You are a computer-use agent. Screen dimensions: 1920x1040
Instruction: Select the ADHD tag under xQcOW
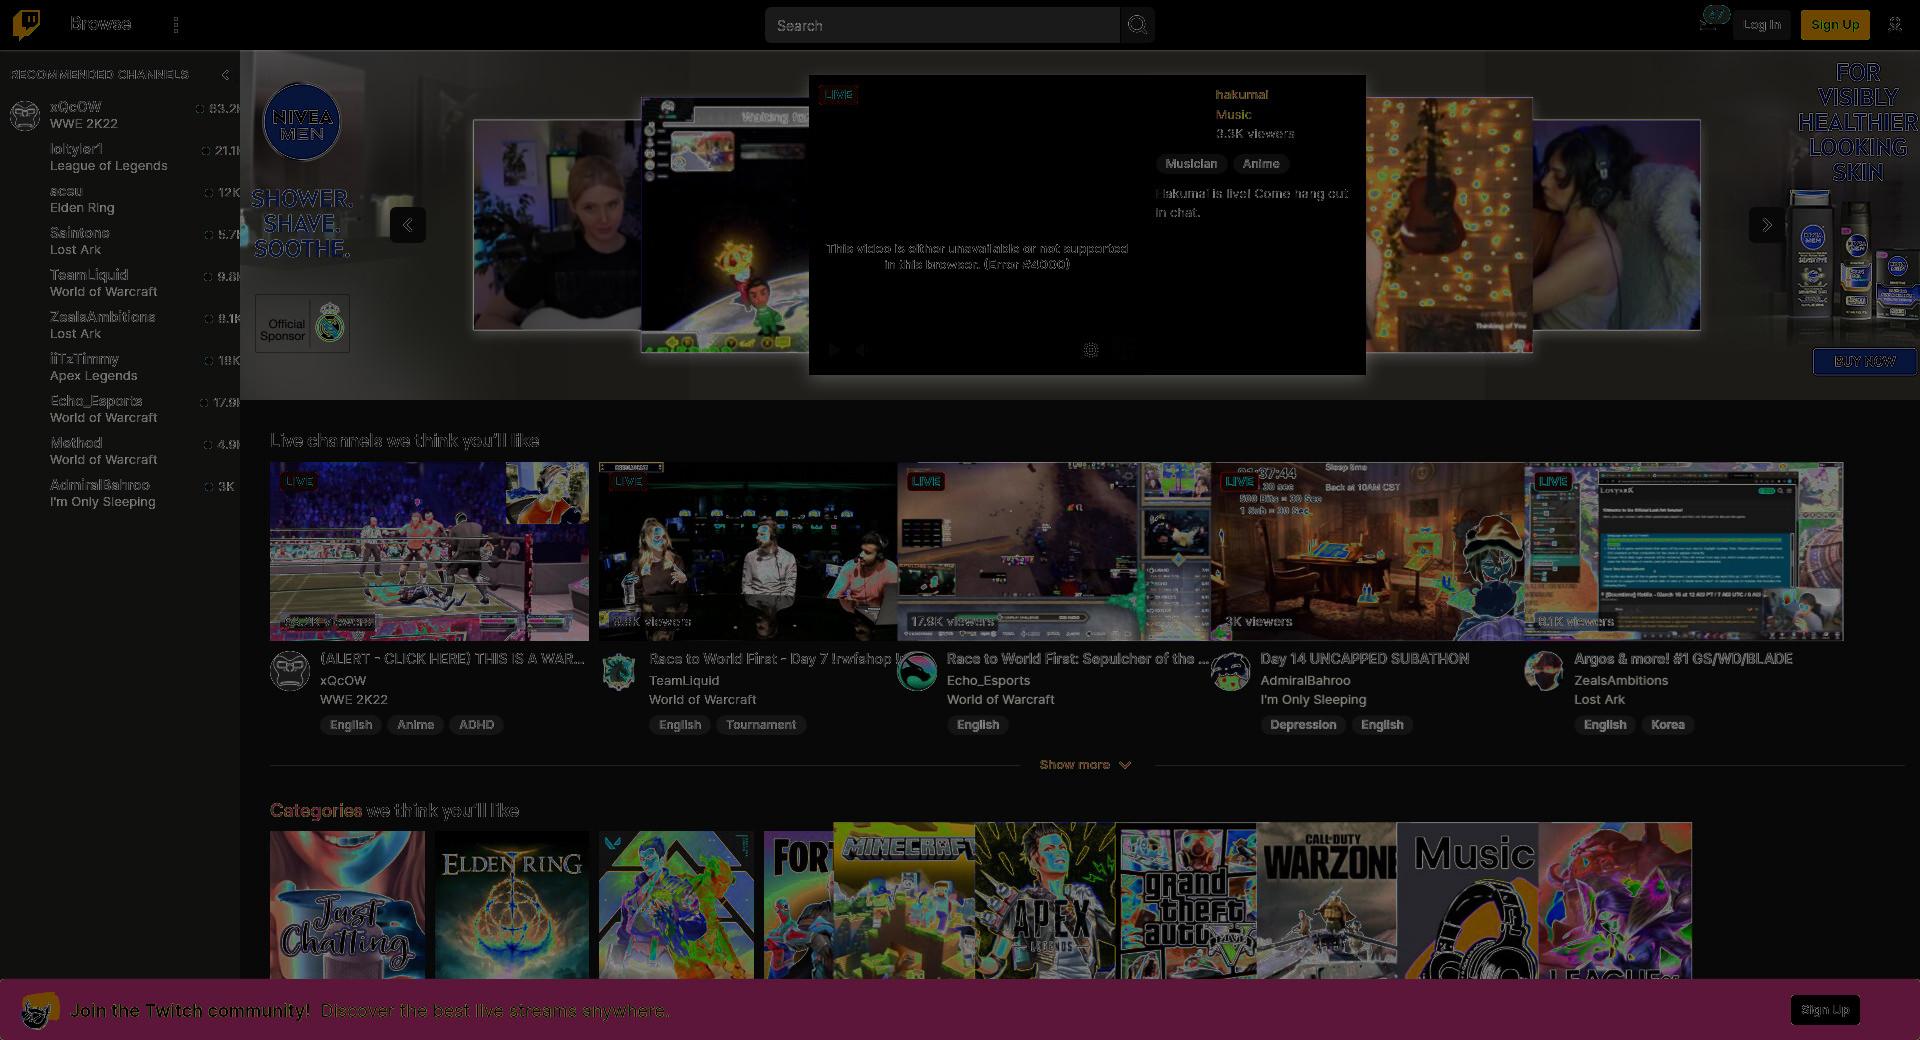tap(477, 725)
